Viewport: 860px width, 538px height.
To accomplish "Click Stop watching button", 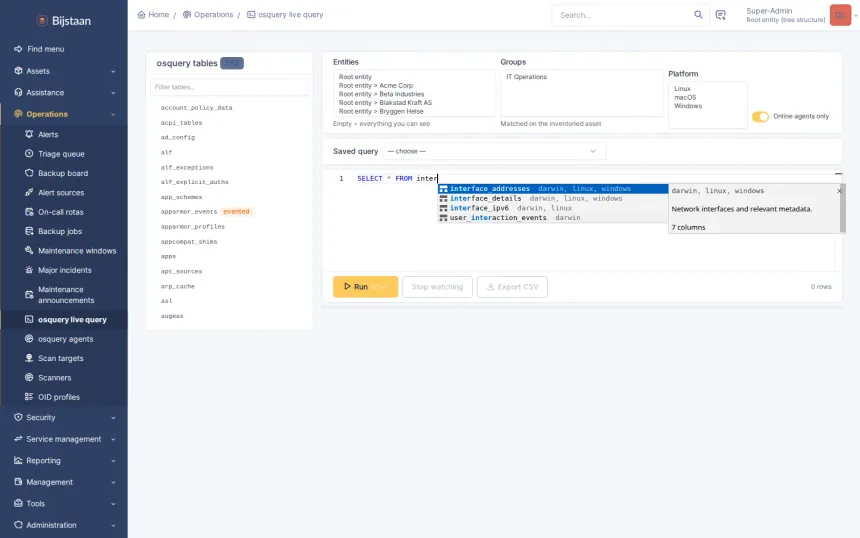I will (x=437, y=287).
